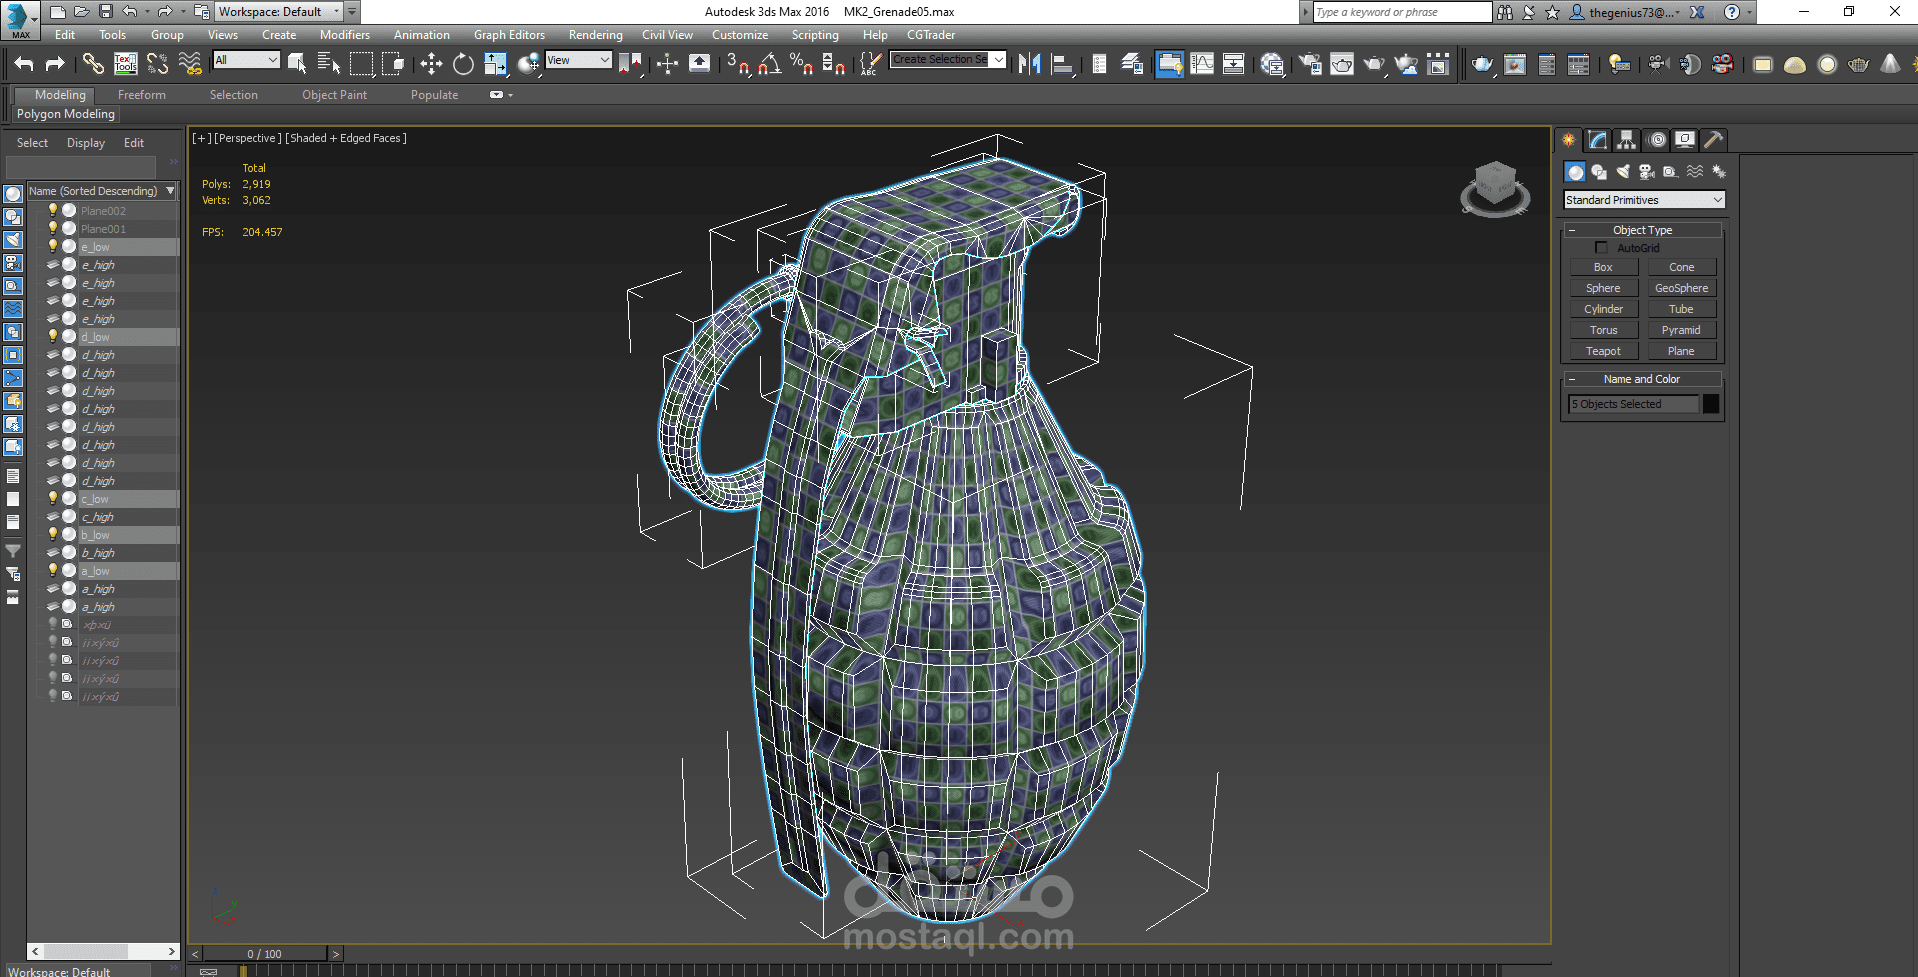Open the selection filter All dropdown
Screen dimensions: 1918x977
click(246, 60)
